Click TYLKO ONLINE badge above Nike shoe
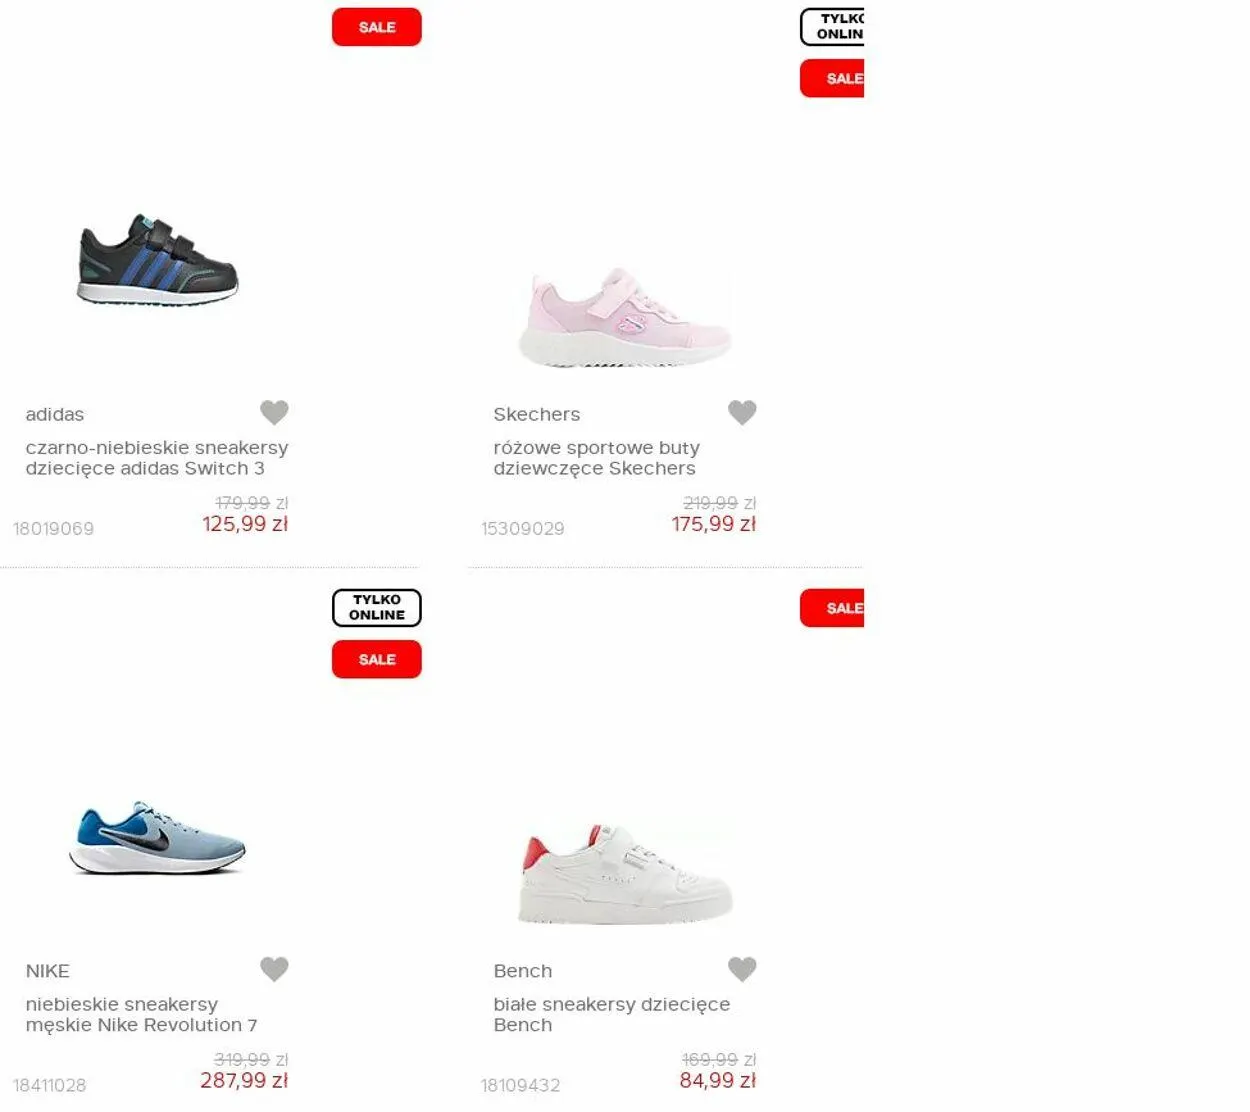 pos(377,607)
